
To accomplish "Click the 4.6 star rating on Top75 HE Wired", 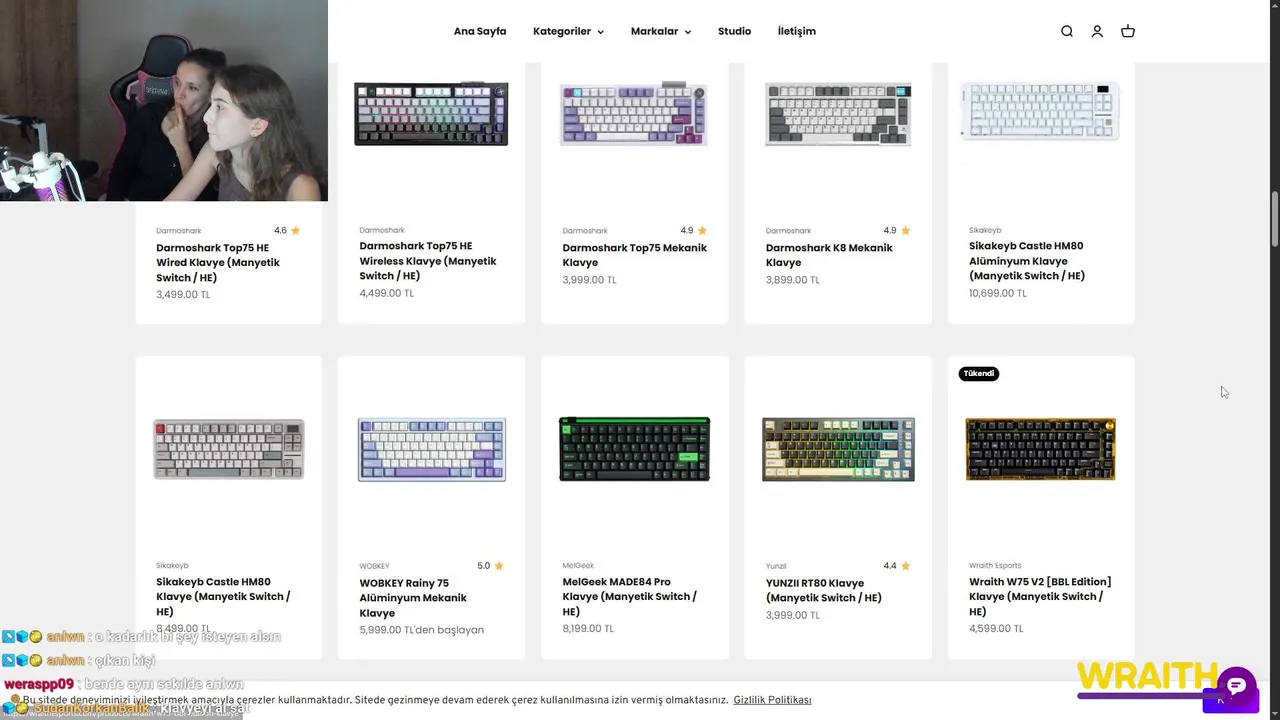I will click(287, 230).
